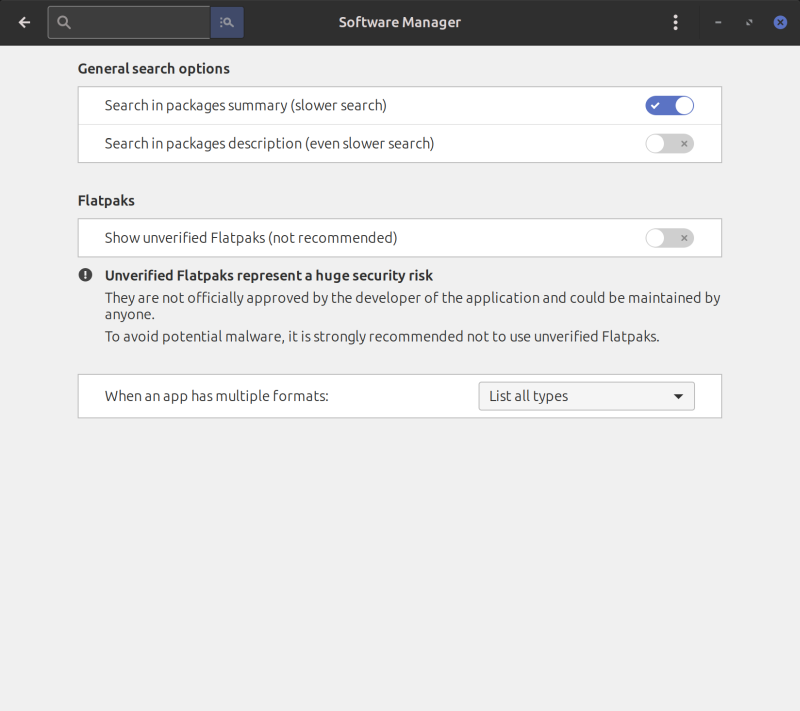
Task: Click the 'General search options' heading
Action: tap(154, 69)
